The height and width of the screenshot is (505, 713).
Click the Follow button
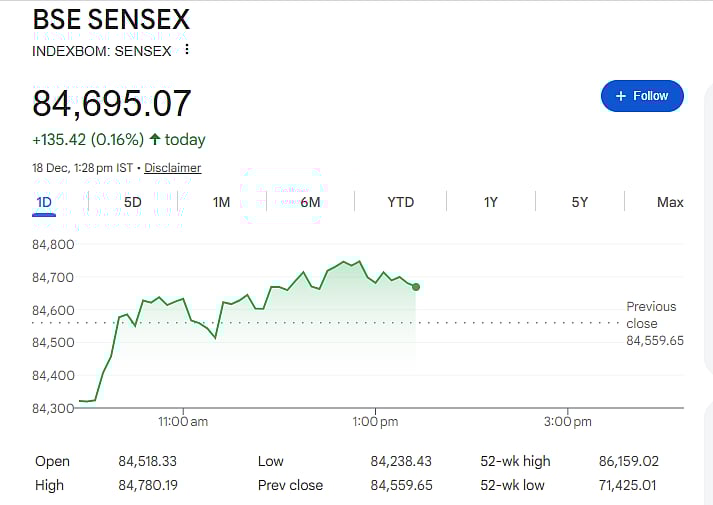click(642, 96)
